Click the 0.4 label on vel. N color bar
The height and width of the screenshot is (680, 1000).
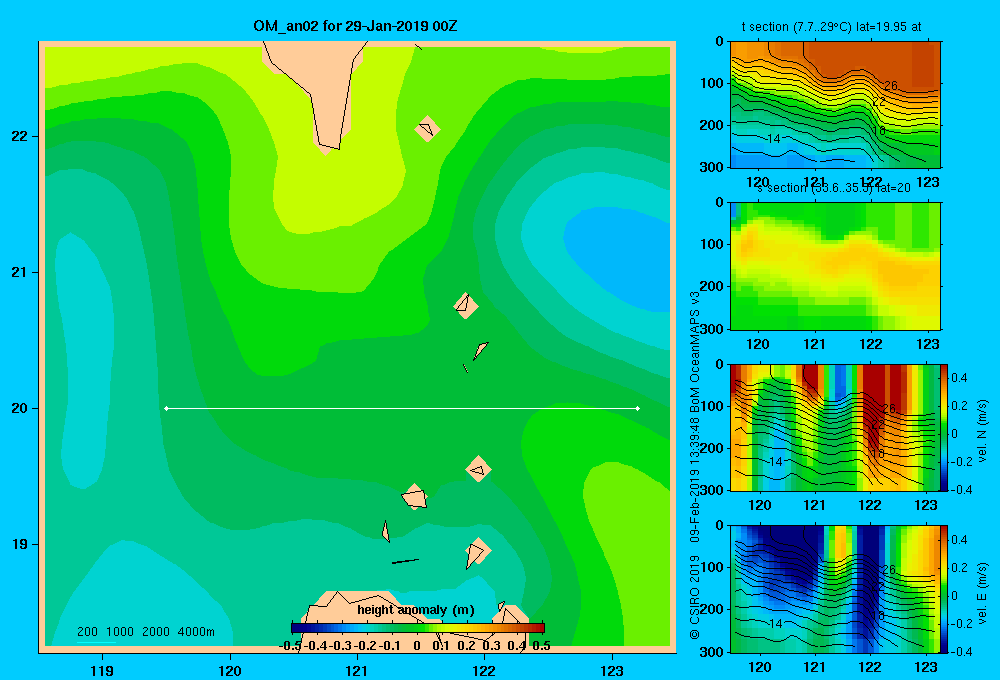coord(959,378)
